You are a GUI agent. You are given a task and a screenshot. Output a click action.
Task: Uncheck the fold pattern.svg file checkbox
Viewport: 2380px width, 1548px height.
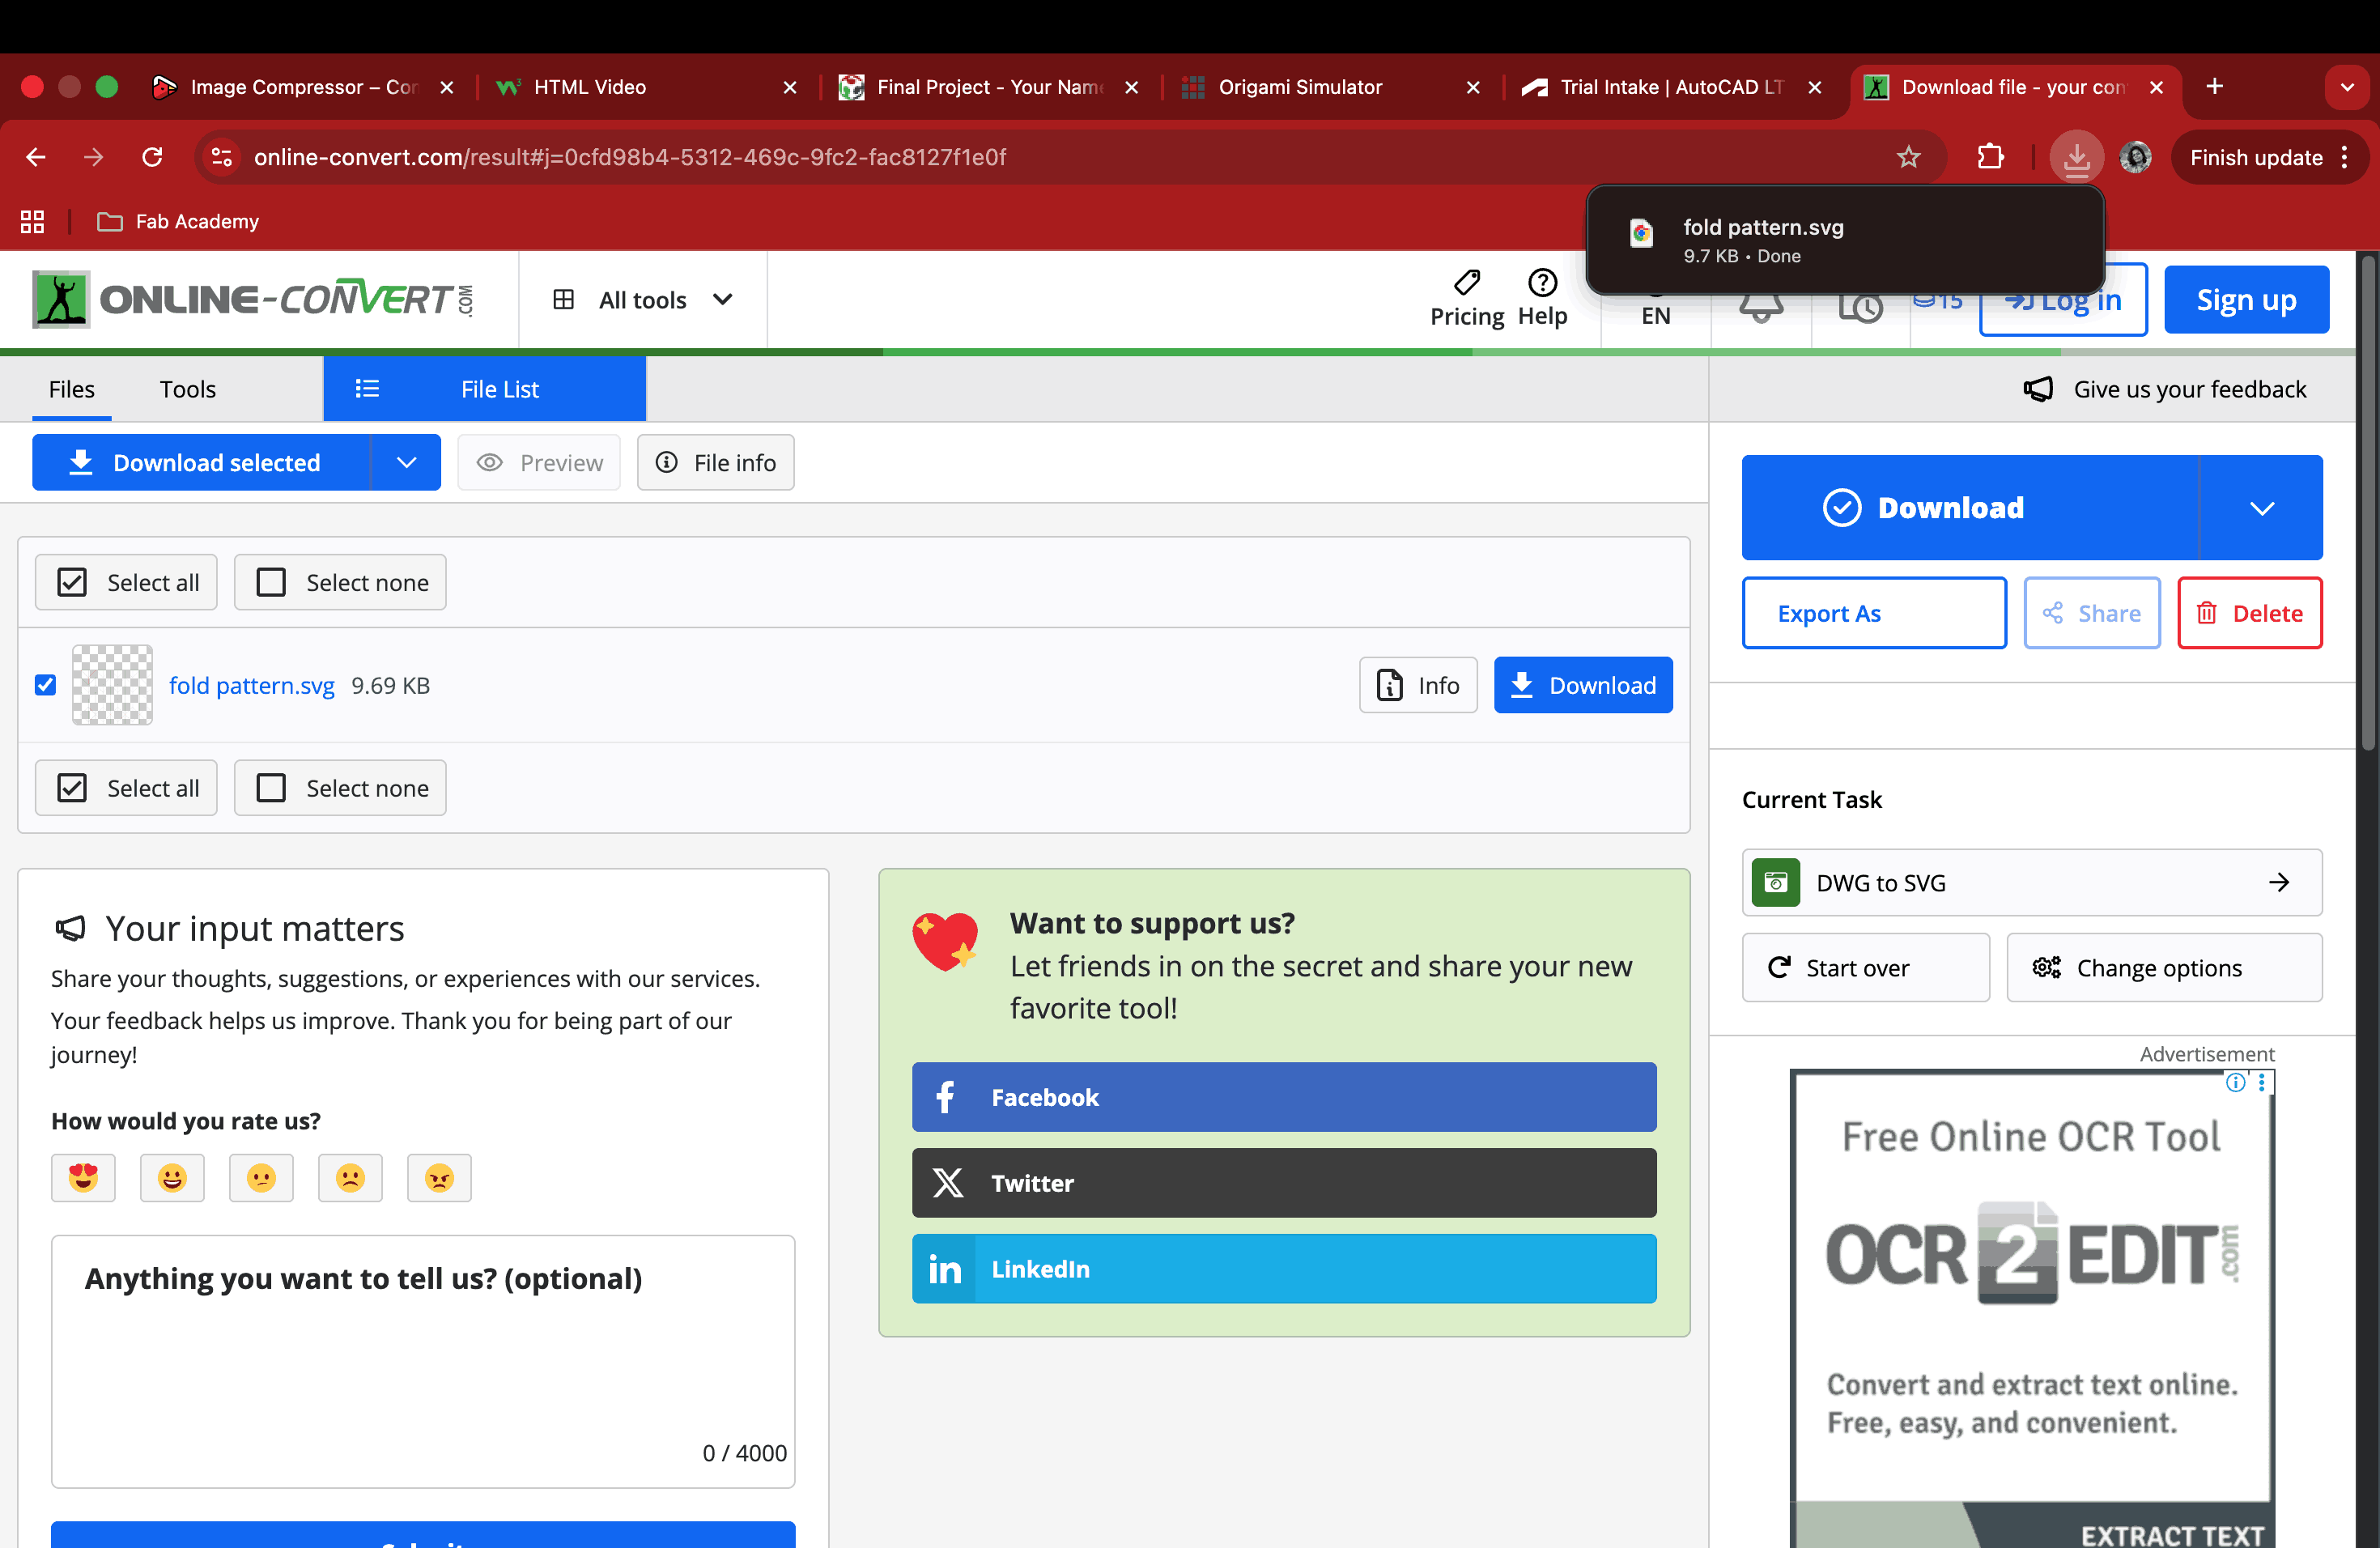(45, 685)
